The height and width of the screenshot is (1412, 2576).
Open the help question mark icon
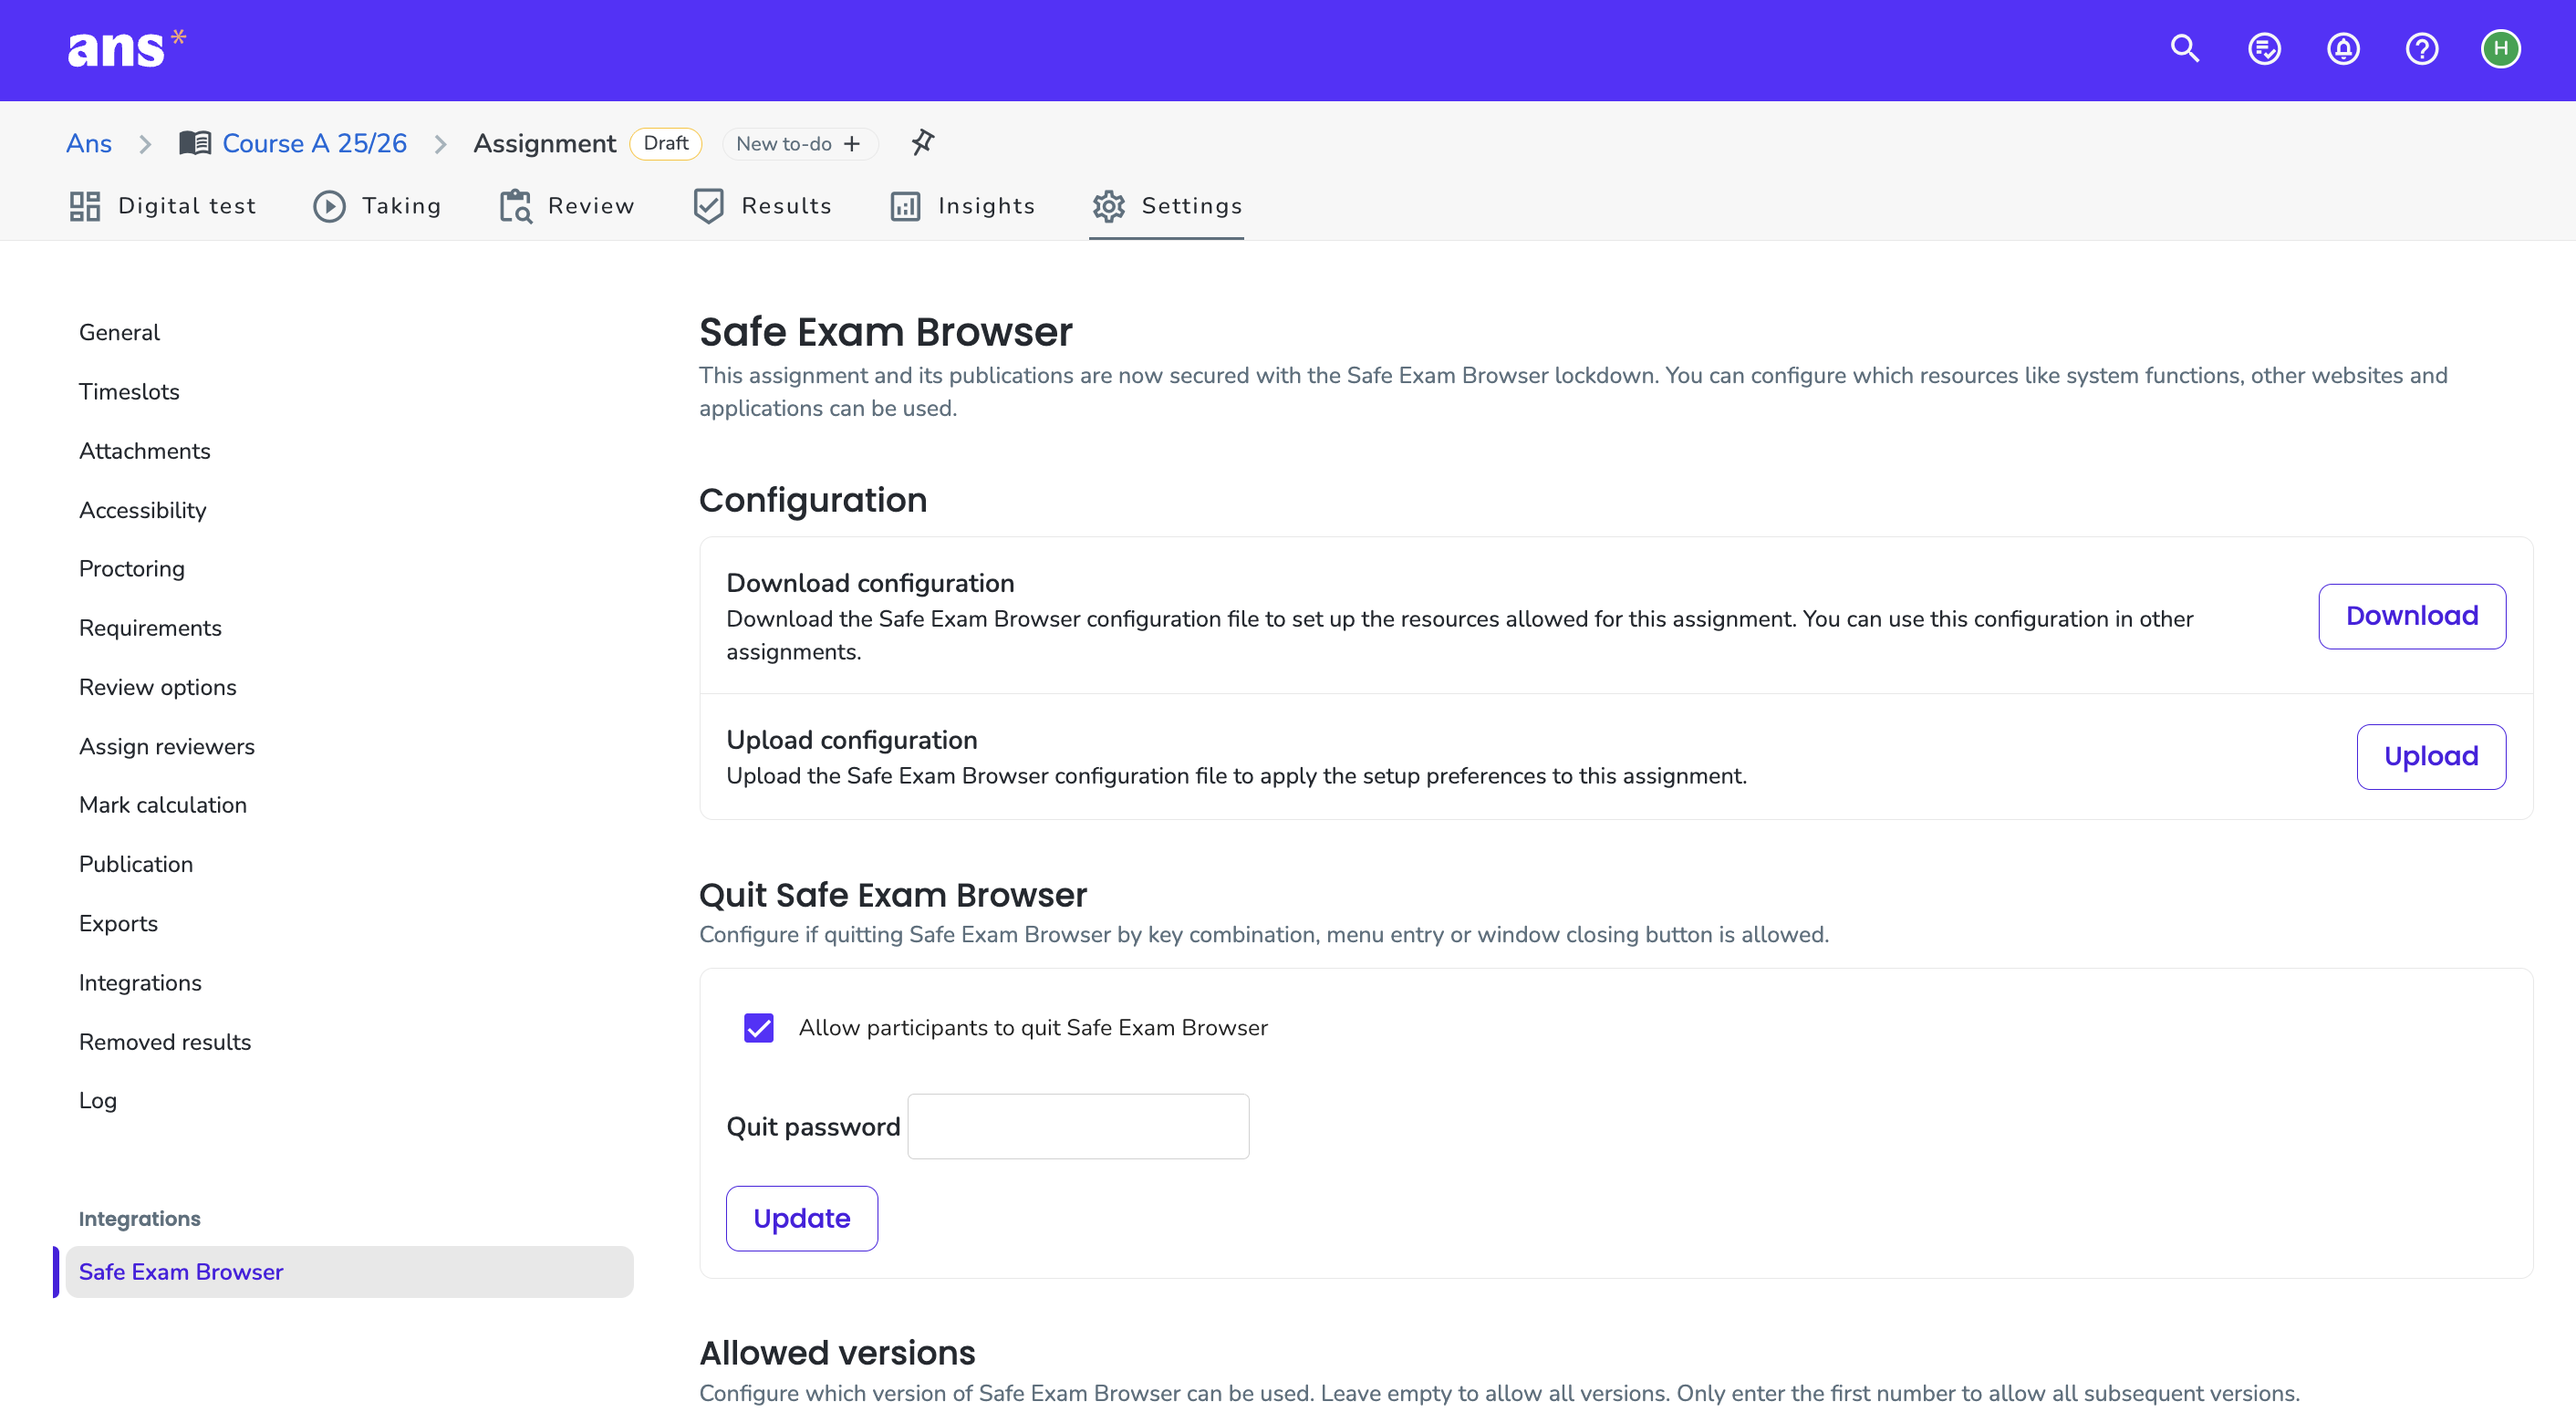[x=2422, y=48]
